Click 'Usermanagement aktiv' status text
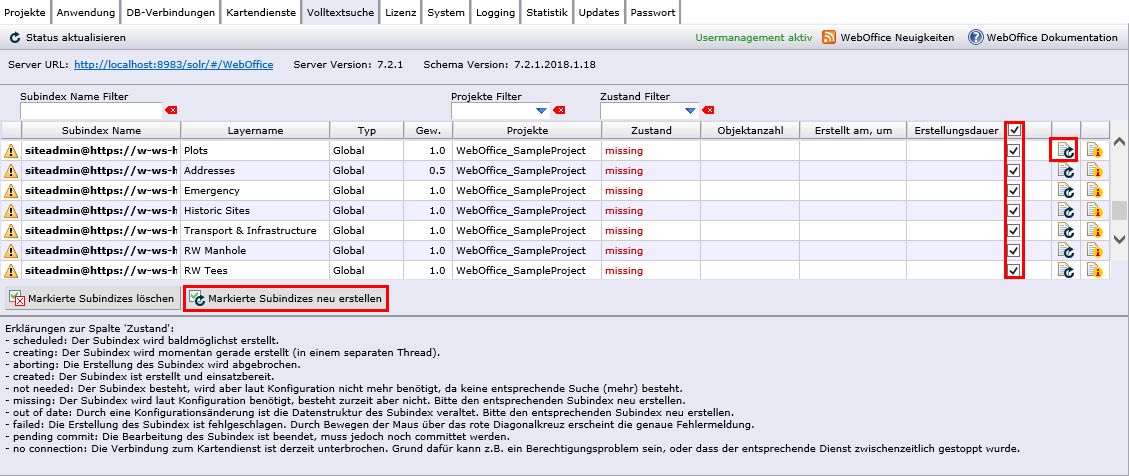This screenshot has width=1129, height=476. click(x=754, y=37)
